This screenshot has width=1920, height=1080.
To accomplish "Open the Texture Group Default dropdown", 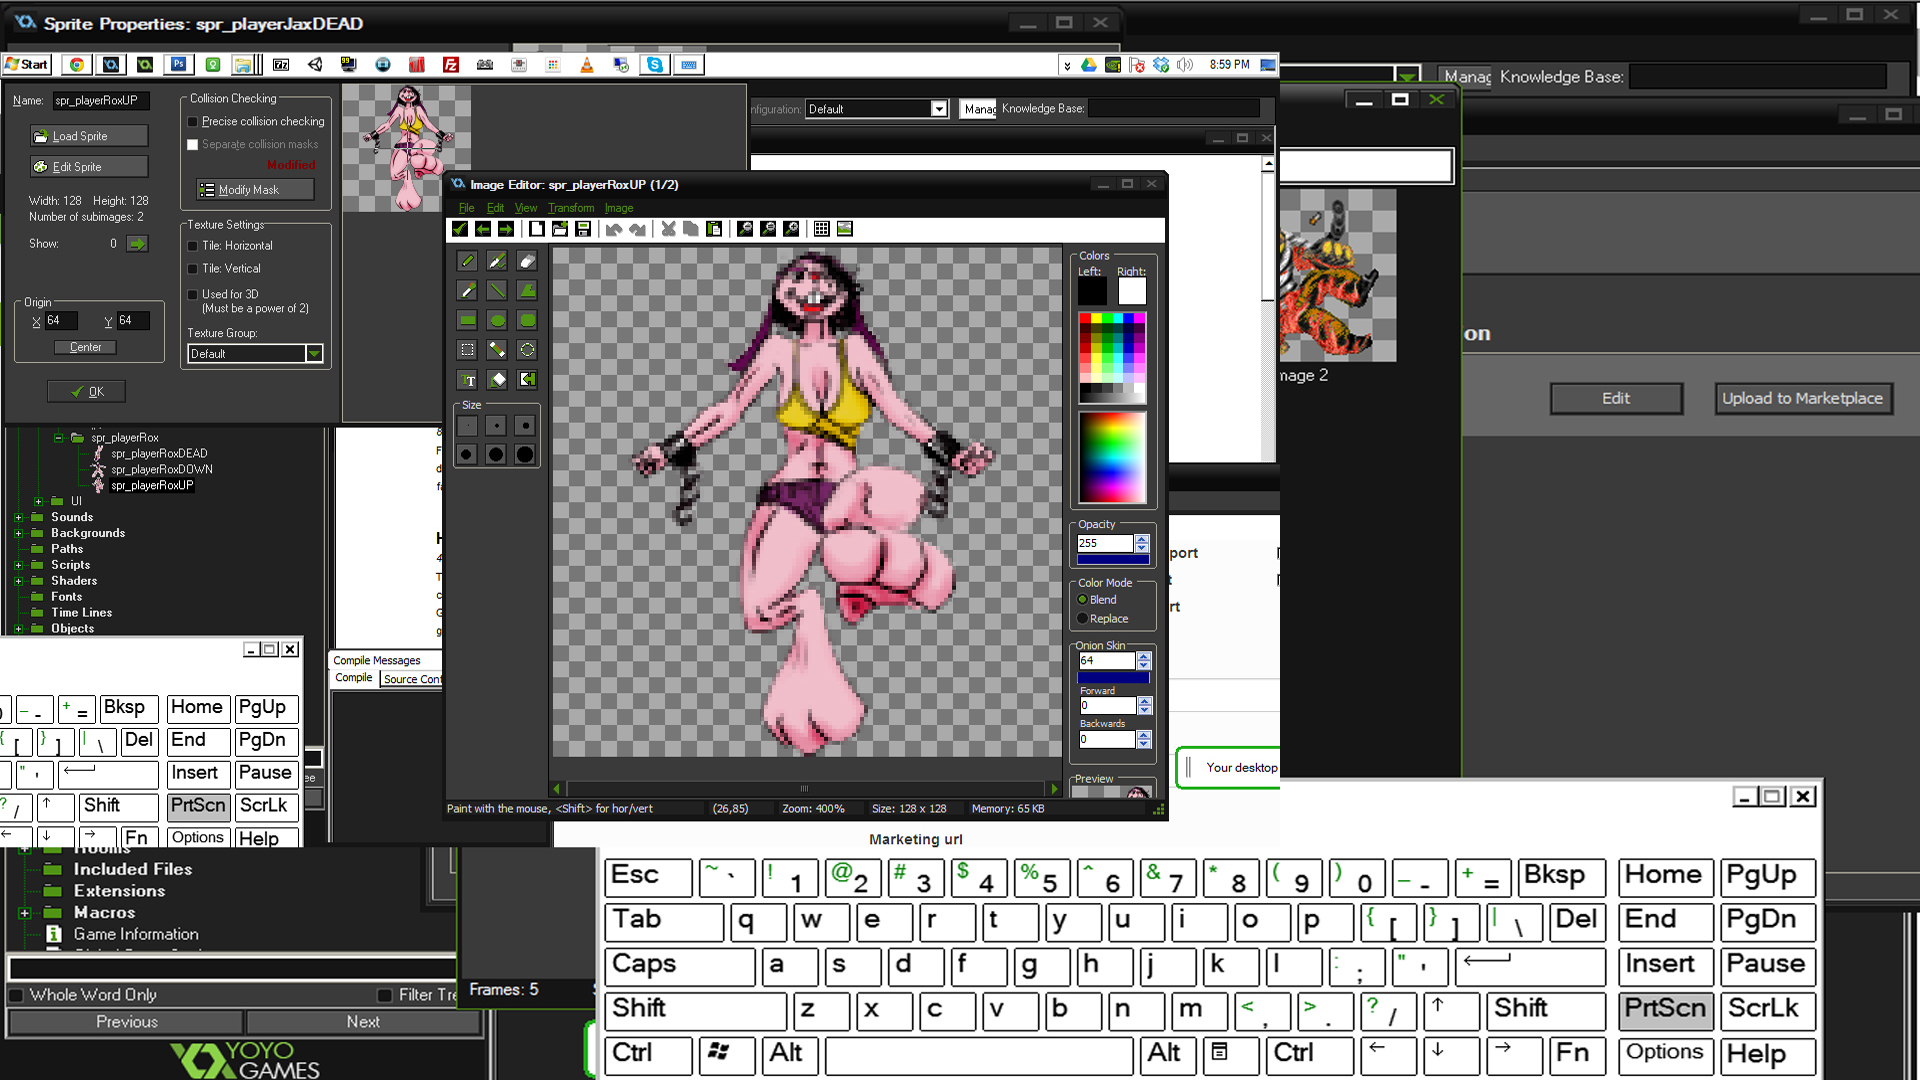I will coord(314,353).
